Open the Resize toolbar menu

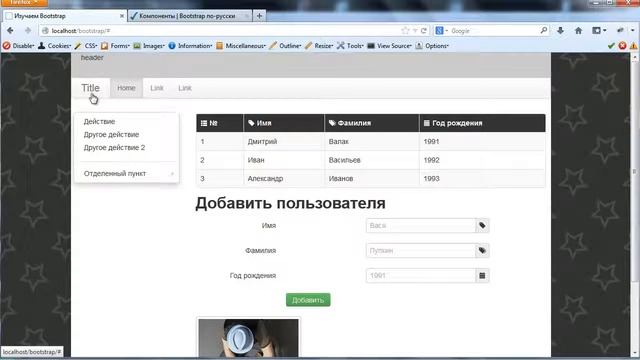tap(319, 46)
